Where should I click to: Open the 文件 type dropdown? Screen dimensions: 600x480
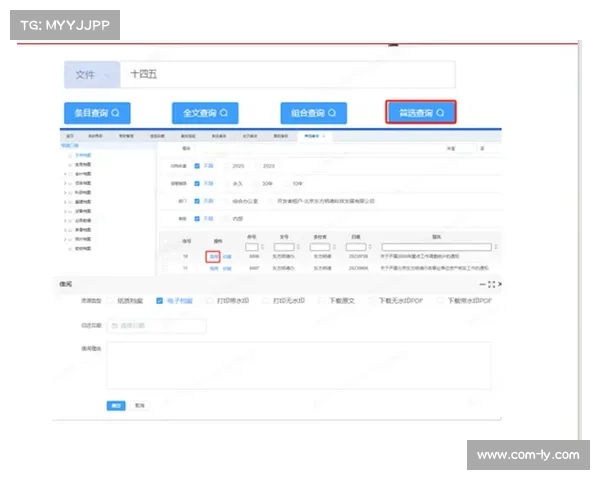pyautogui.click(x=92, y=75)
